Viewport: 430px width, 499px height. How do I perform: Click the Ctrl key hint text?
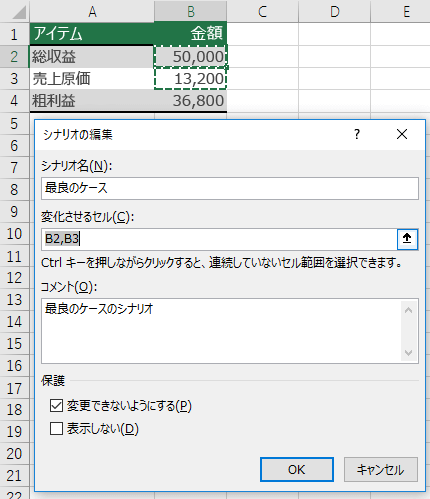[x=221, y=263]
